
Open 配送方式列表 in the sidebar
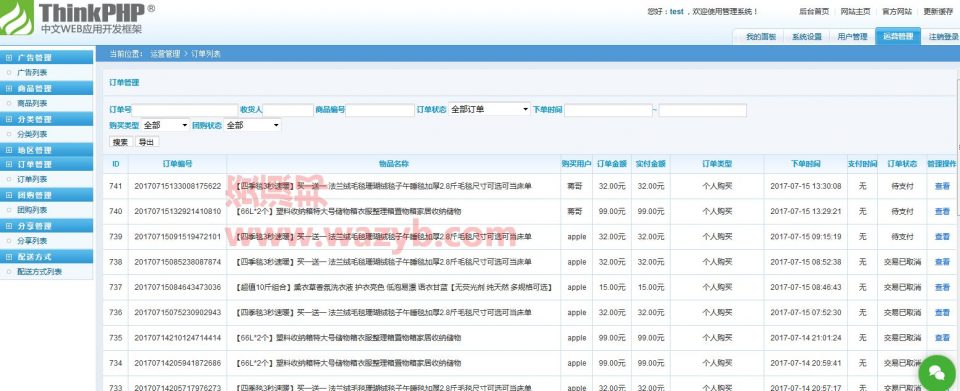[x=40, y=271]
